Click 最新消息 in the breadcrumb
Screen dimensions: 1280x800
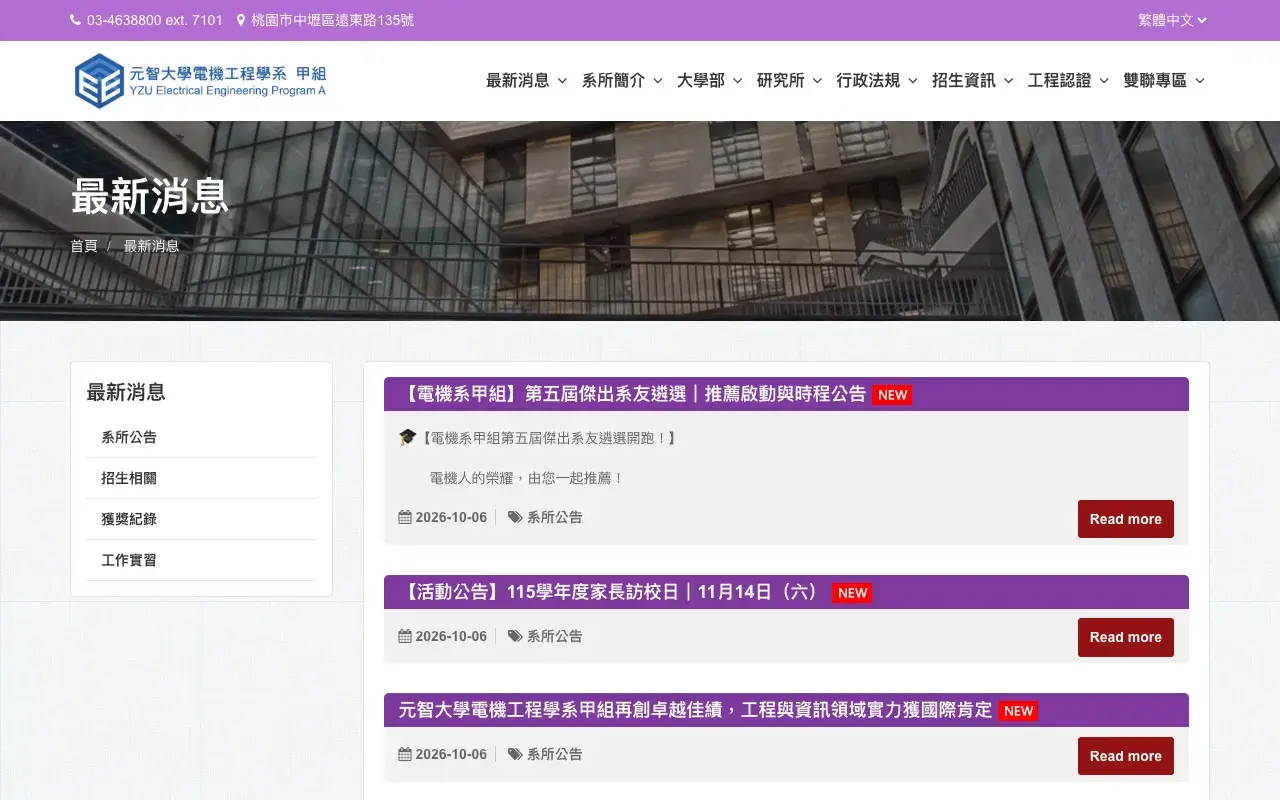pyautogui.click(x=151, y=246)
